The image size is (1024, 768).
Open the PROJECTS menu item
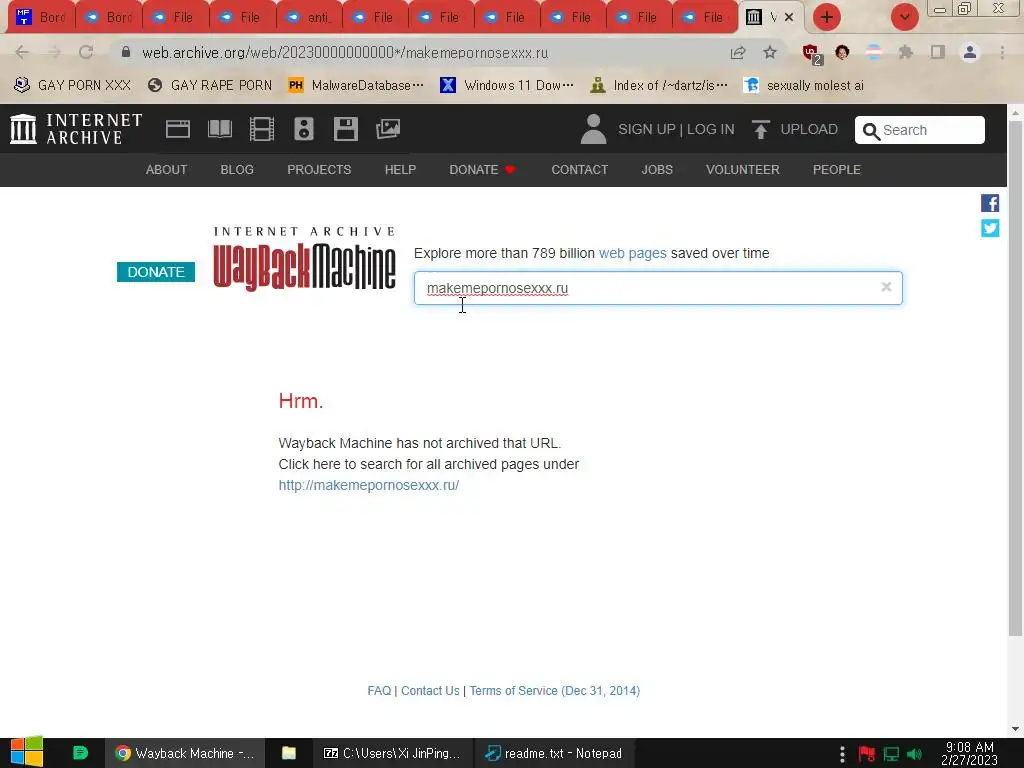[319, 170]
